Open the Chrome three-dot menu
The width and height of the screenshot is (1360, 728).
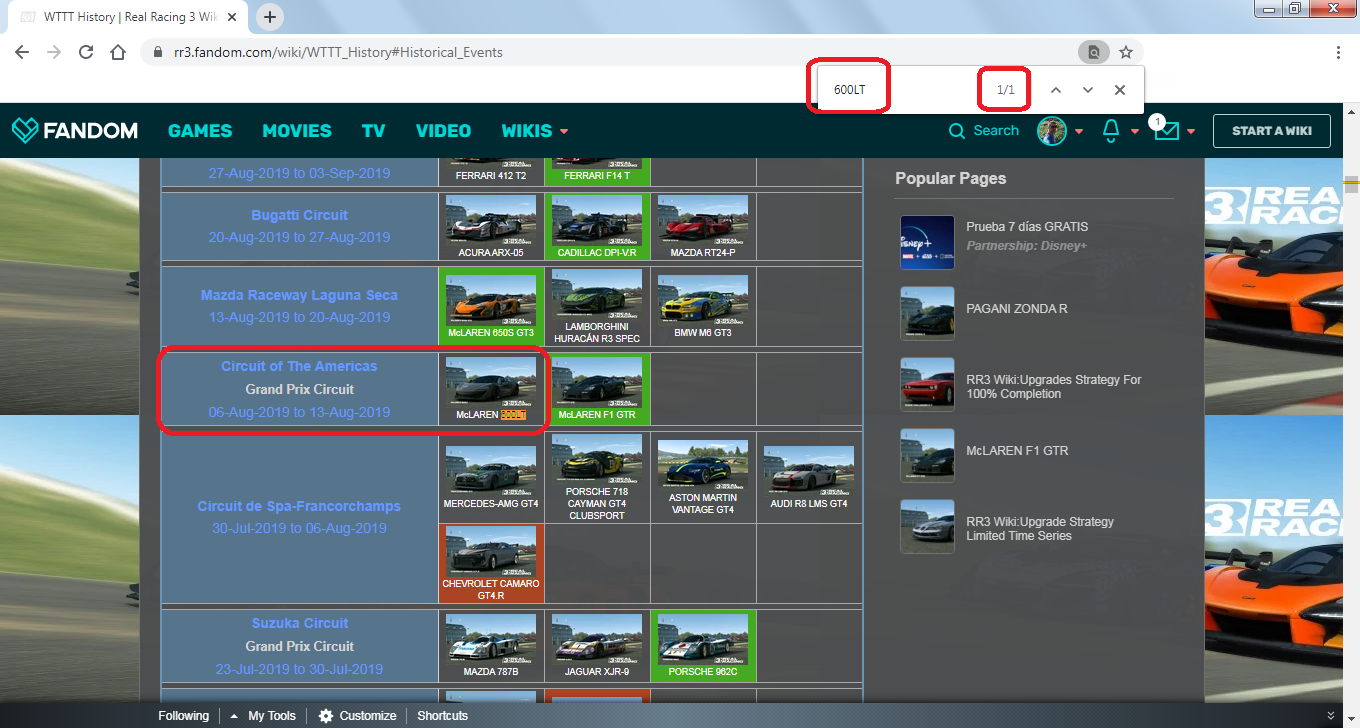point(1338,52)
